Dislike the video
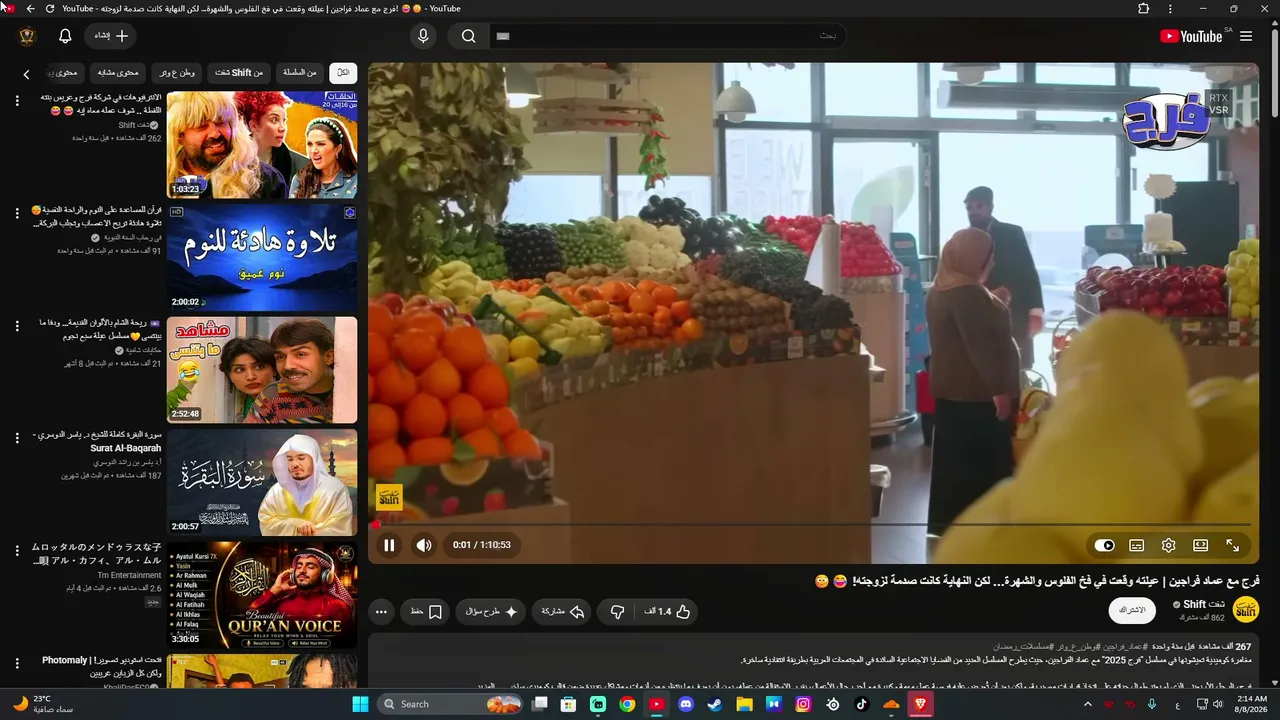 point(618,611)
